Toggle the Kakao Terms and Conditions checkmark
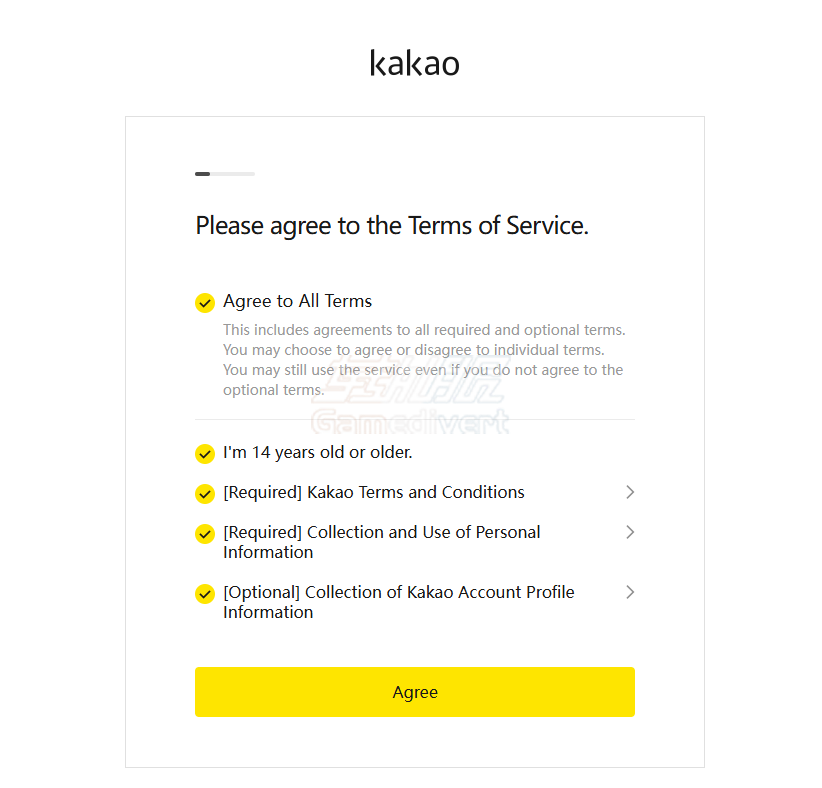This screenshot has height=788, width=822. (205, 493)
